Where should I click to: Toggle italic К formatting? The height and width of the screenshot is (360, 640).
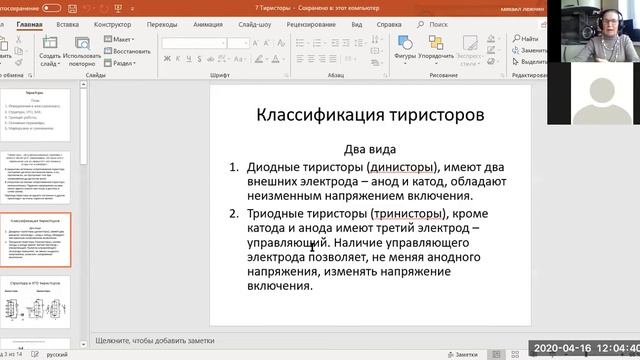(178, 59)
